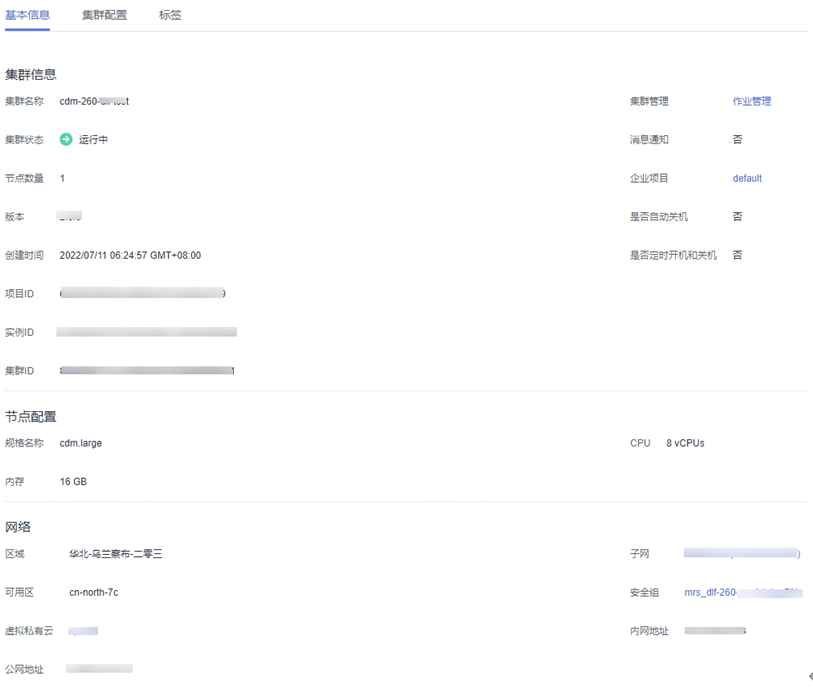Image resolution: width=813 pixels, height=695 pixels.
Task: Click the blurred 子网 subnet link
Action: [741, 553]
